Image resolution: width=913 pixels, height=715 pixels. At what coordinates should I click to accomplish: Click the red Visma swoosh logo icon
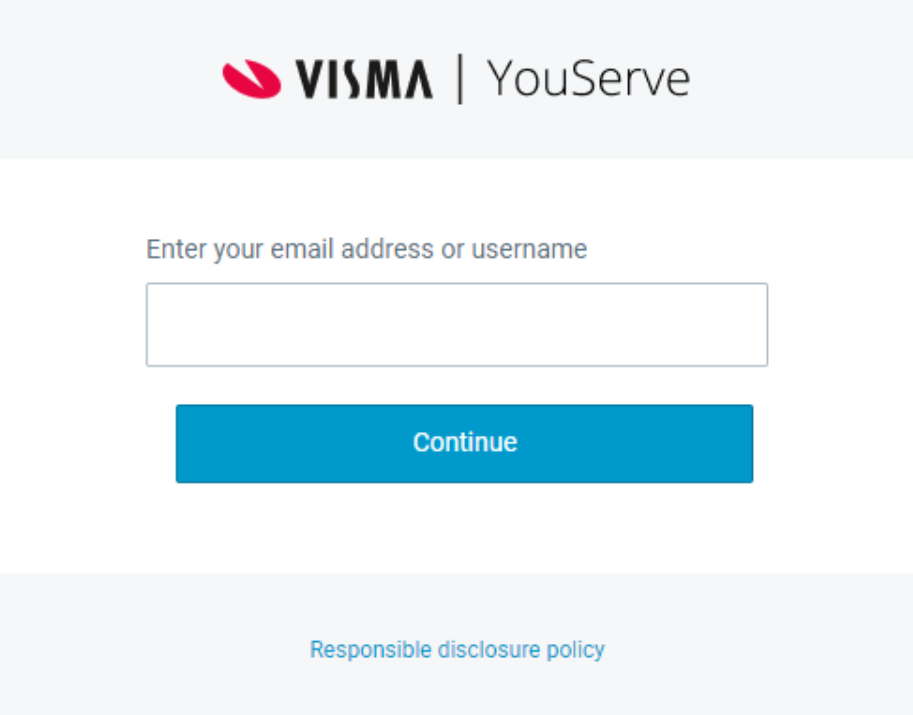pyautogui.click(x=251, y=79)
